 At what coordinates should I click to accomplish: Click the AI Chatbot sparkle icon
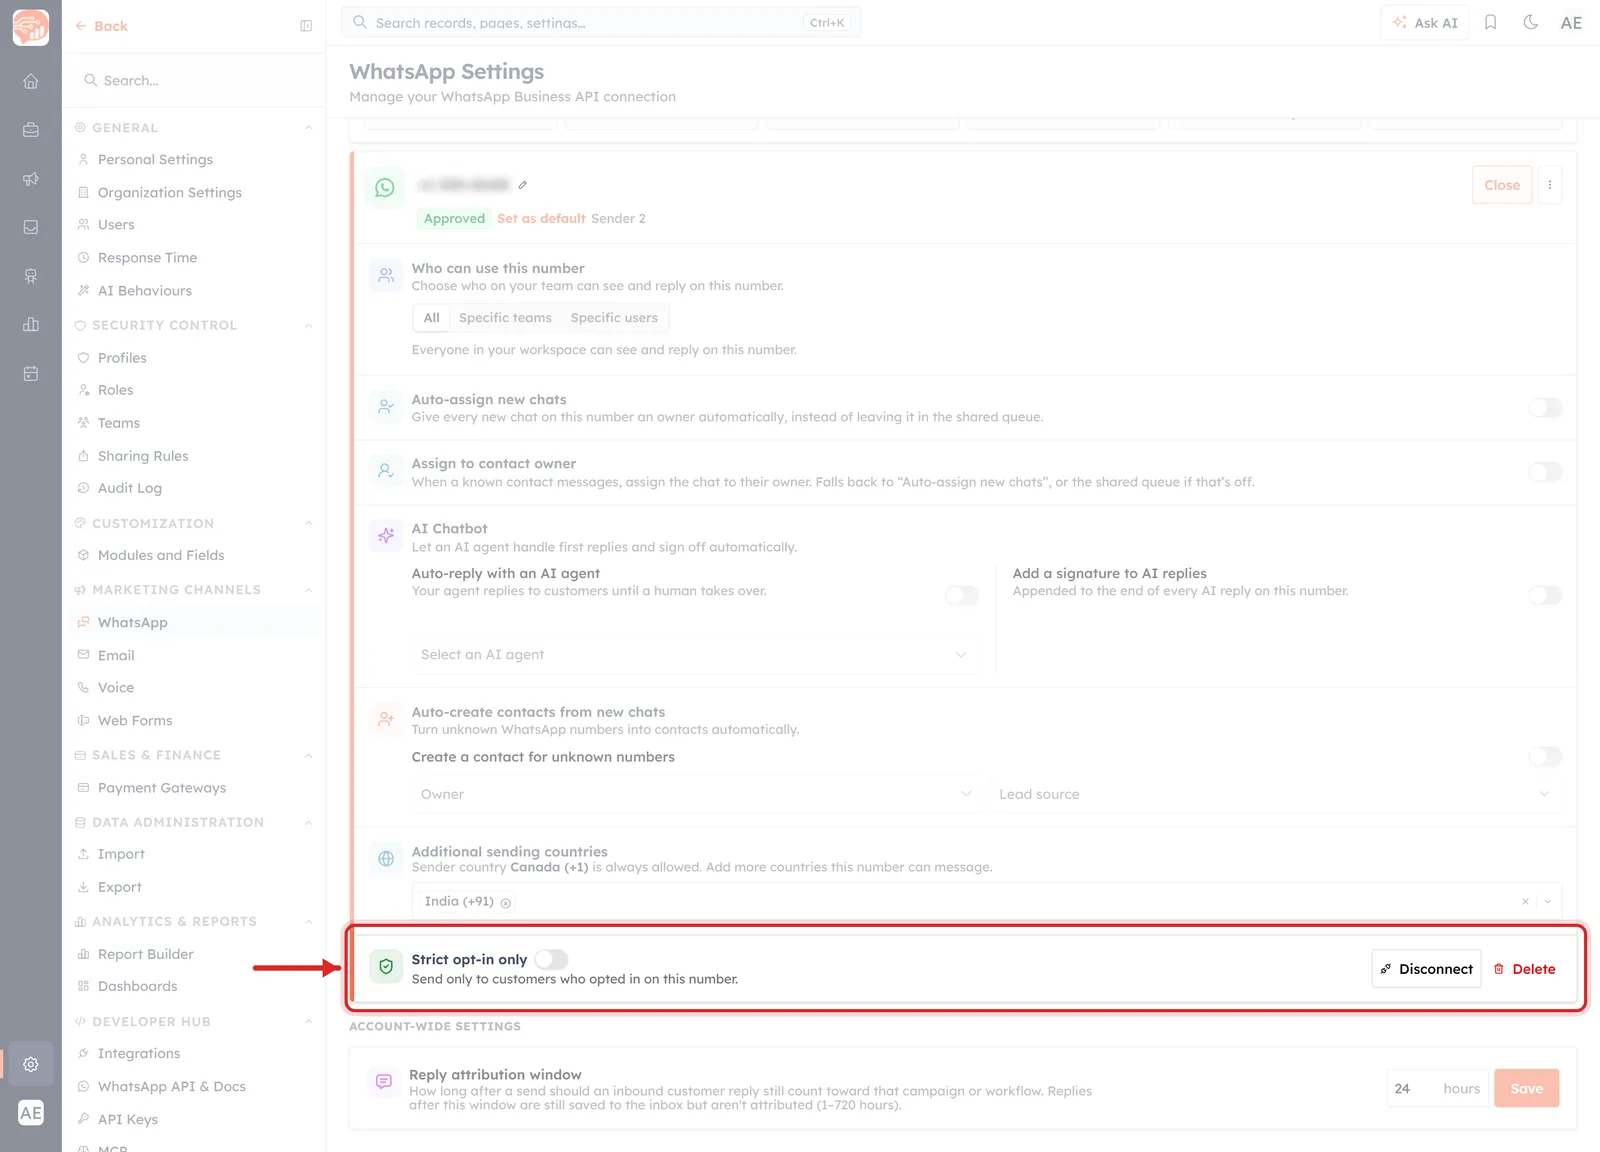pos(386,536)
